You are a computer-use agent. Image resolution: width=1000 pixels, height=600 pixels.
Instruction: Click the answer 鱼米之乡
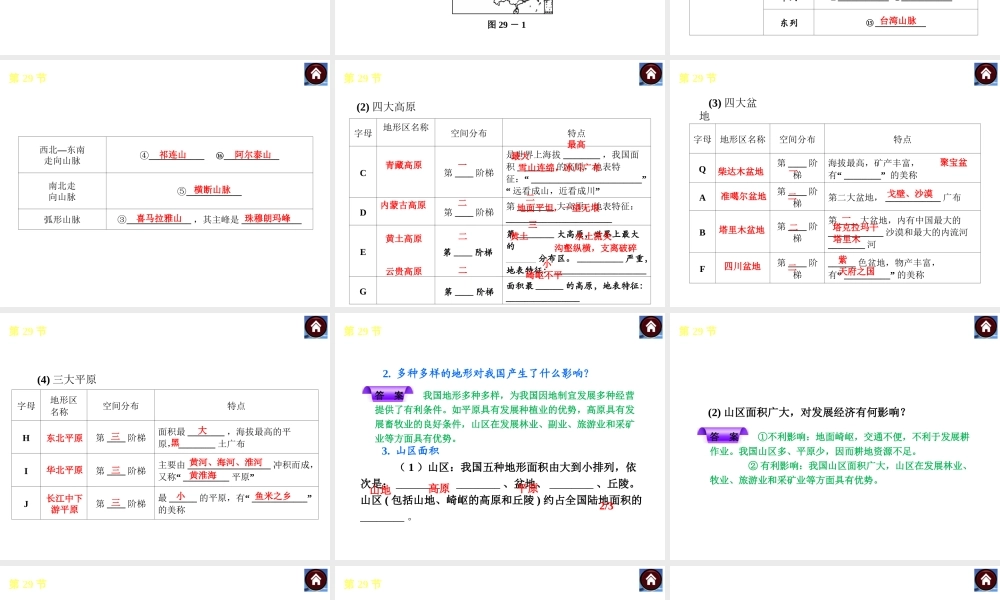click(x=272, y=496)
